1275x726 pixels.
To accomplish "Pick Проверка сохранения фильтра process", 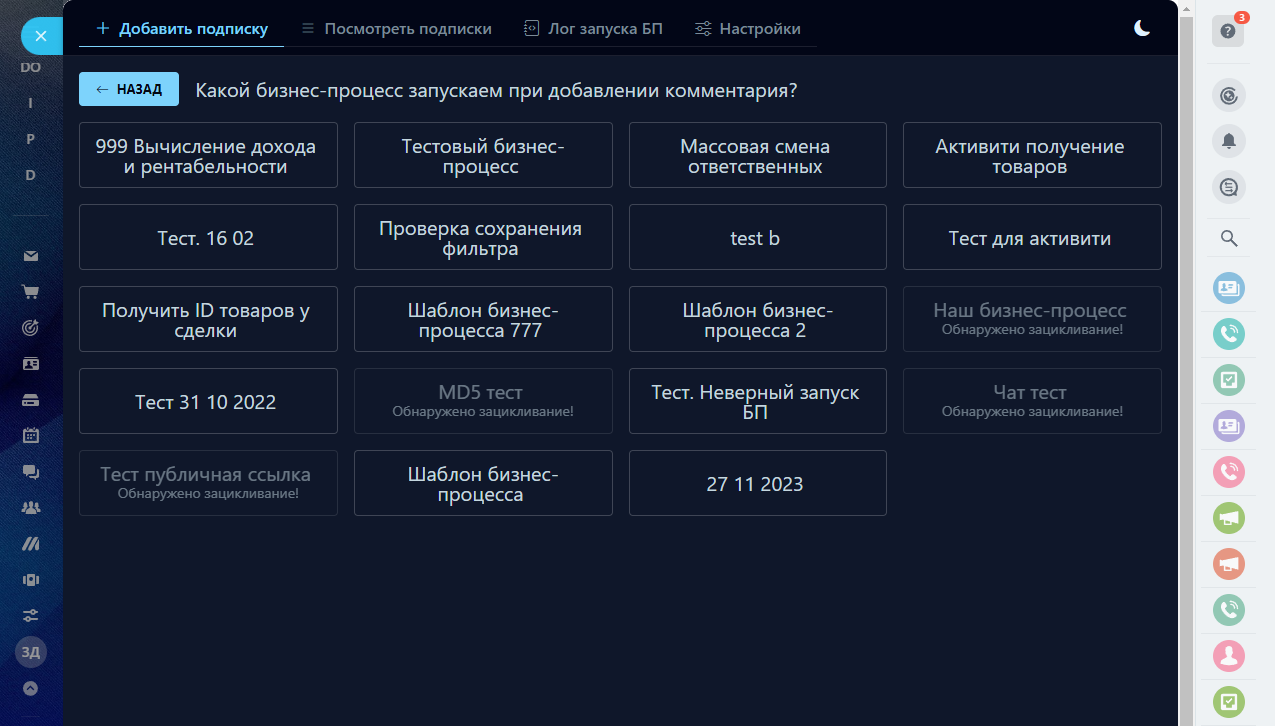I will [483, 237].
